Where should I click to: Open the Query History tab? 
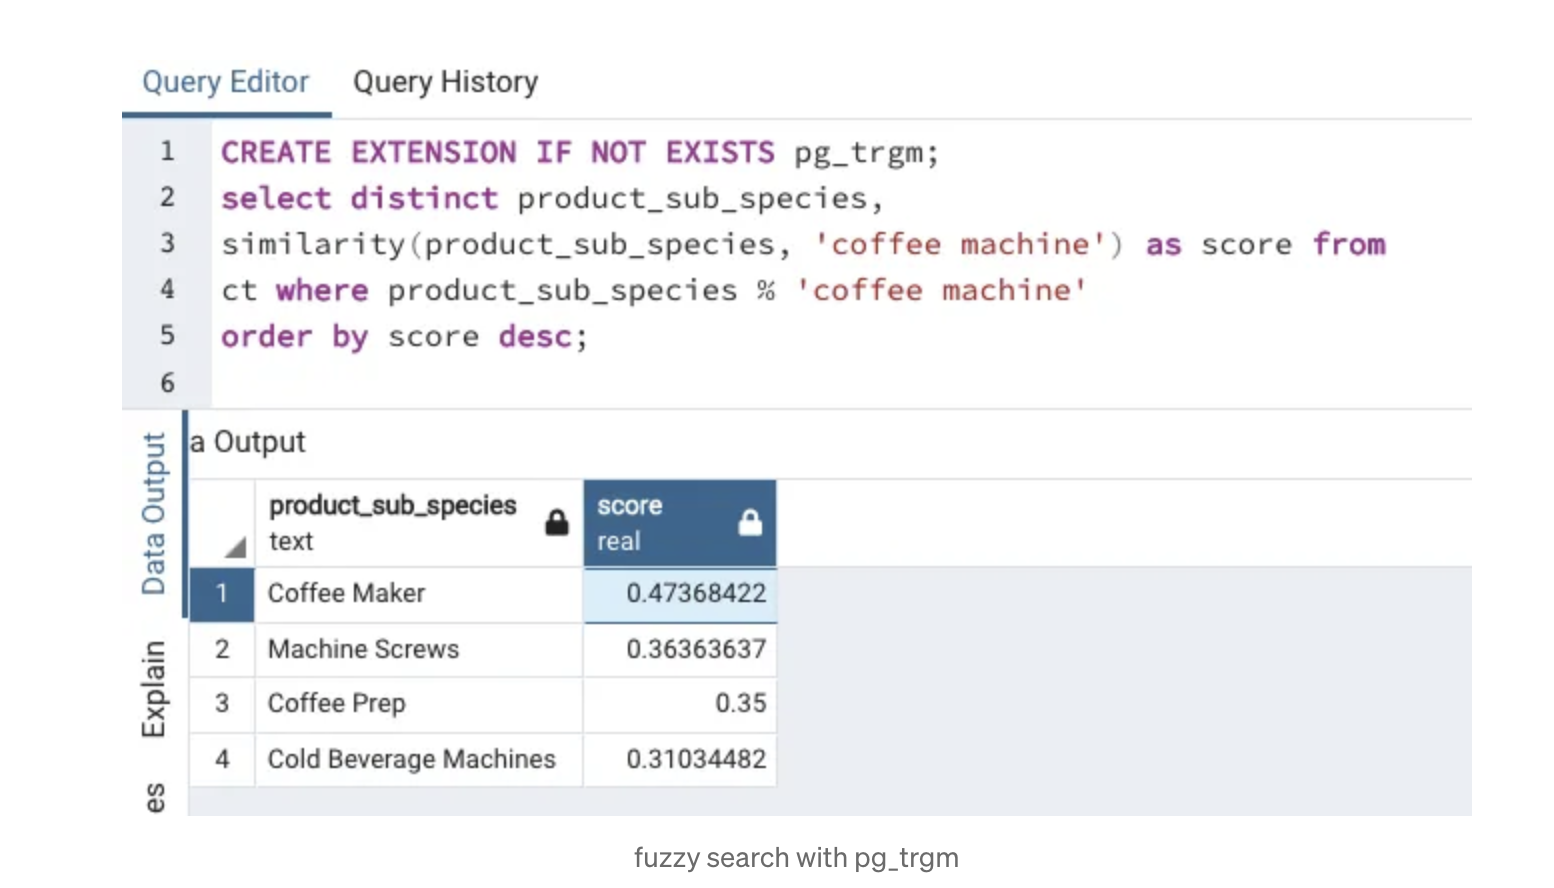tap(445, 82)
